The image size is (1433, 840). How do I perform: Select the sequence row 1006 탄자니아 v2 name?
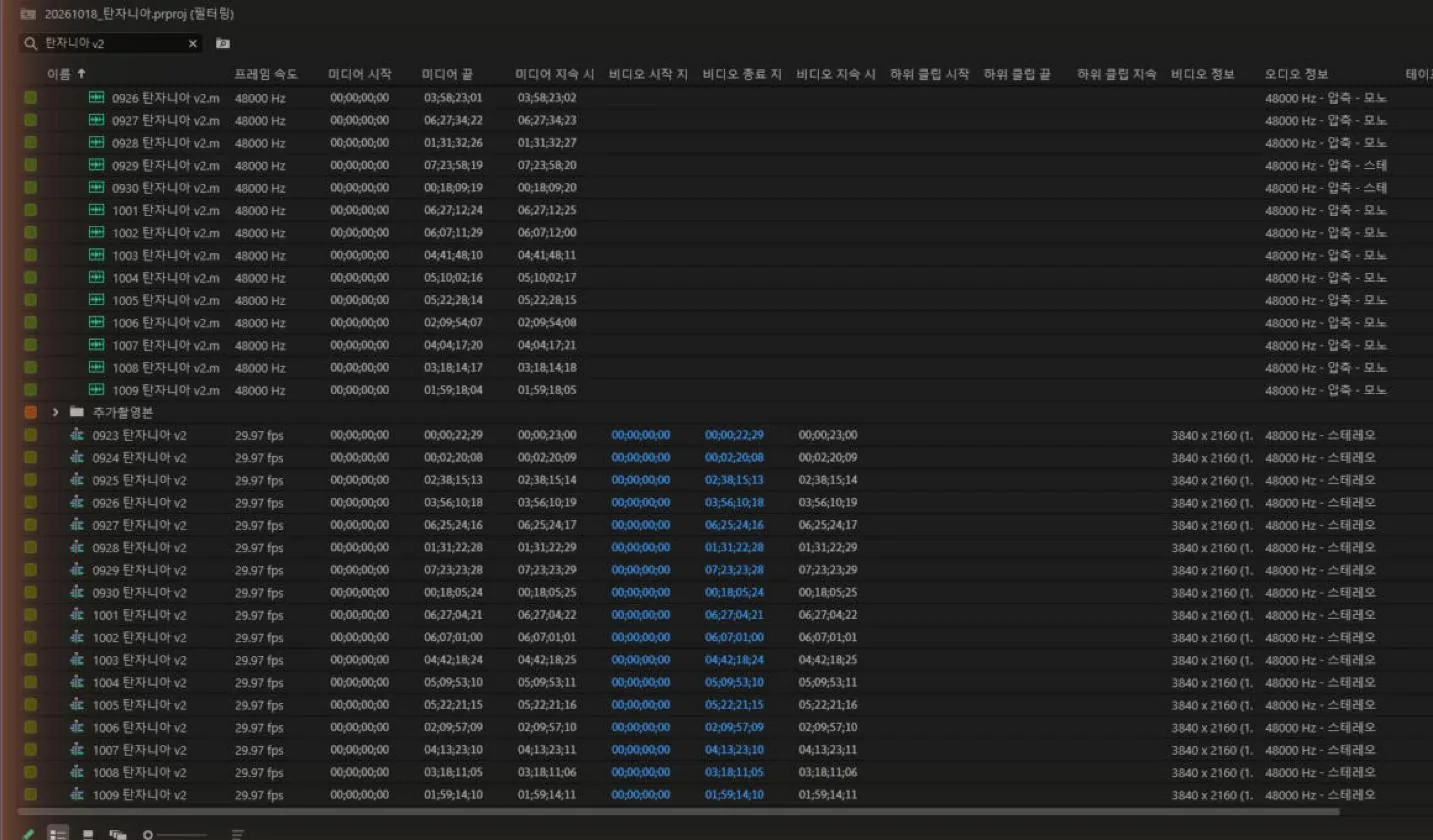[x=140, y=728]
